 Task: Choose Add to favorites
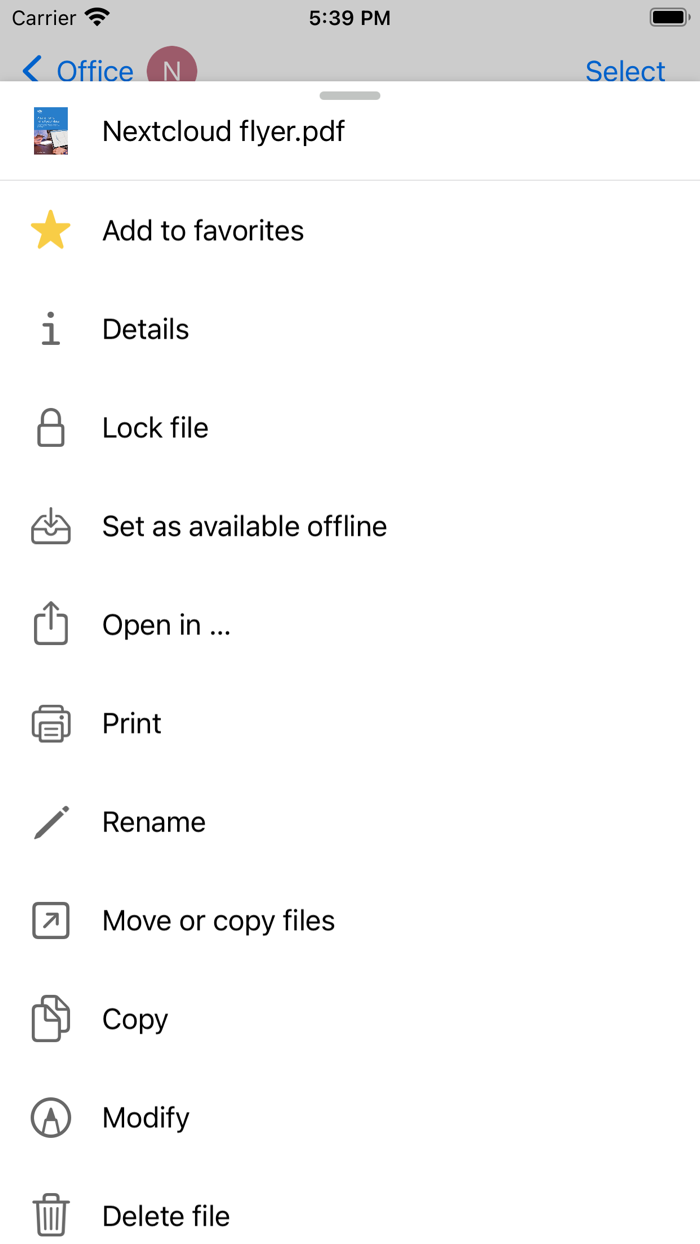[x=203, y=230]
